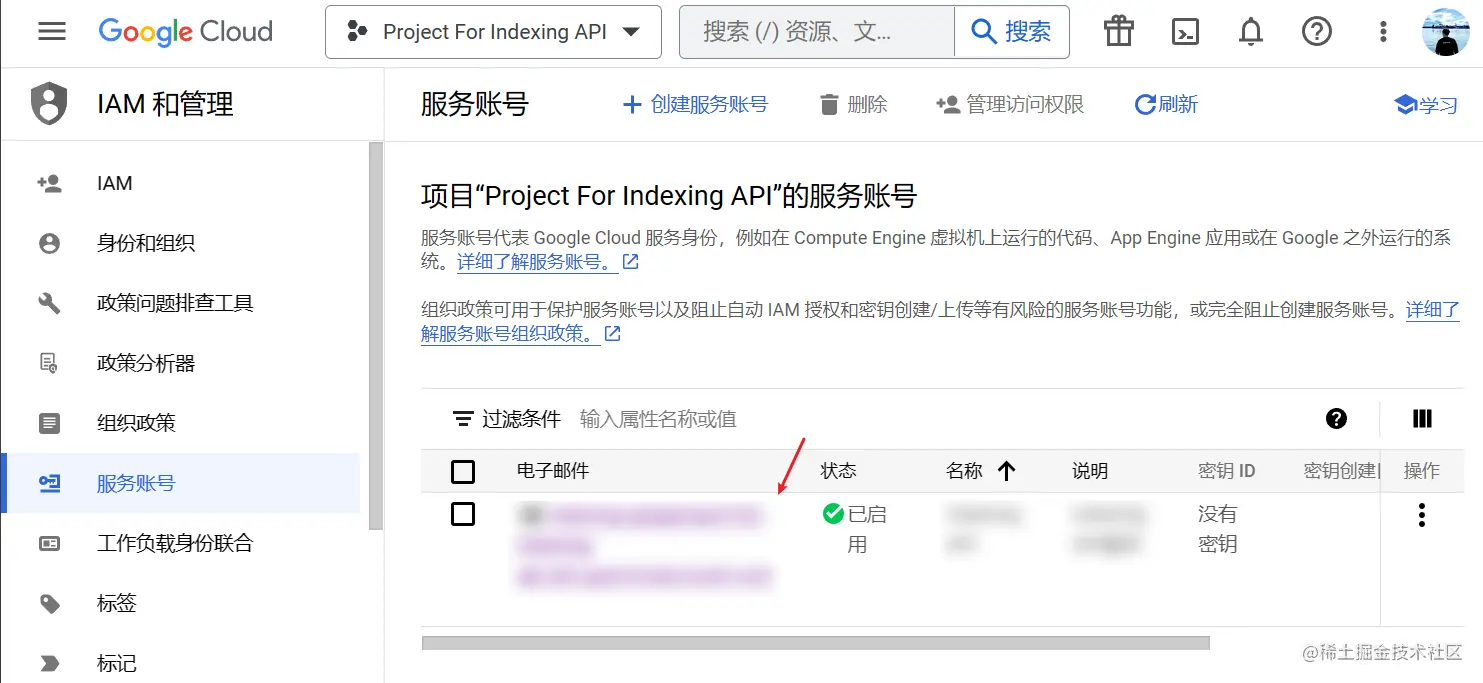Click the table help question icon
The image size is (1483, 683).
tap(1336, 419)
